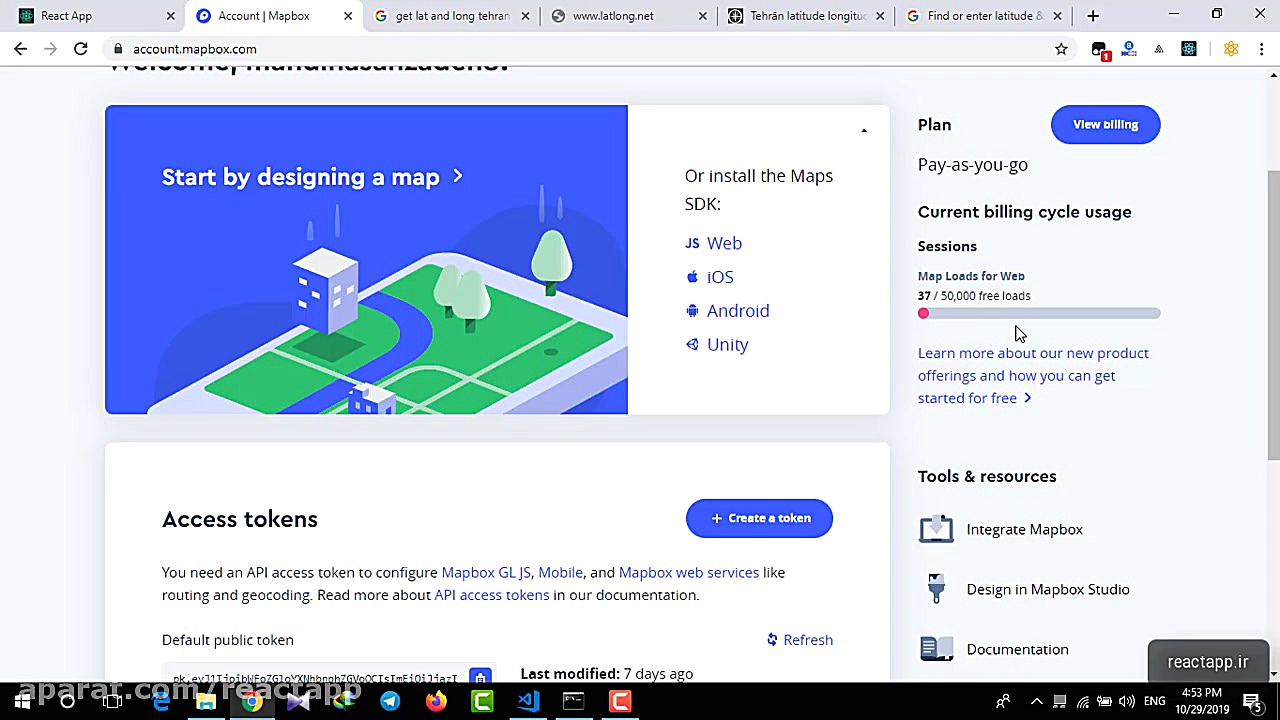
Task: Expand the product offerings link chevron
Action: pyautogui.click(x=1027, y=397)
